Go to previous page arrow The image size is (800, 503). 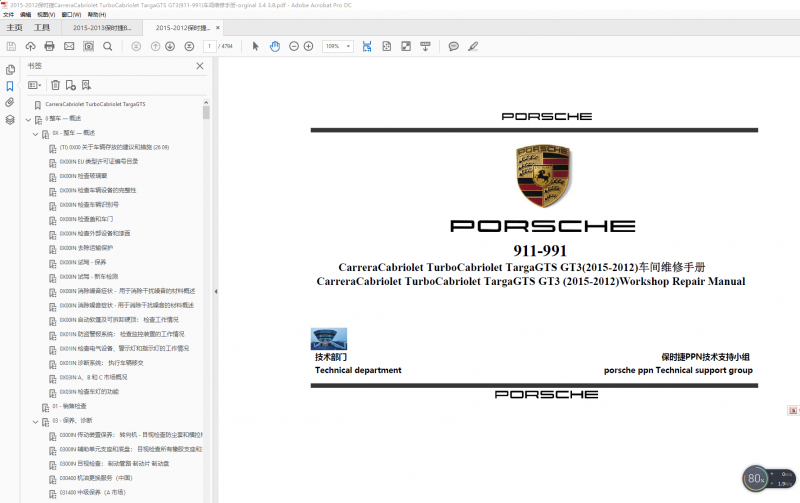156,46
